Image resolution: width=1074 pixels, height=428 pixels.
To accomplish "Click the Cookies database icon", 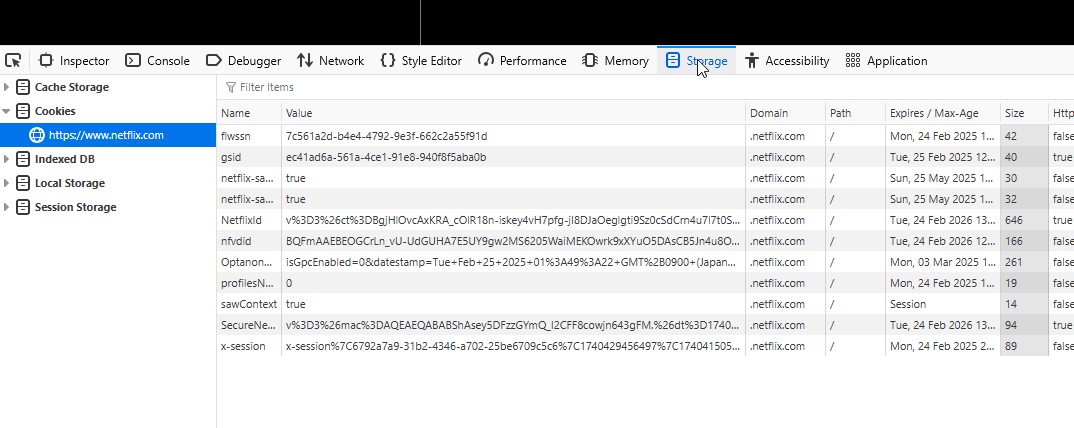I will click(x=23, y=111).
